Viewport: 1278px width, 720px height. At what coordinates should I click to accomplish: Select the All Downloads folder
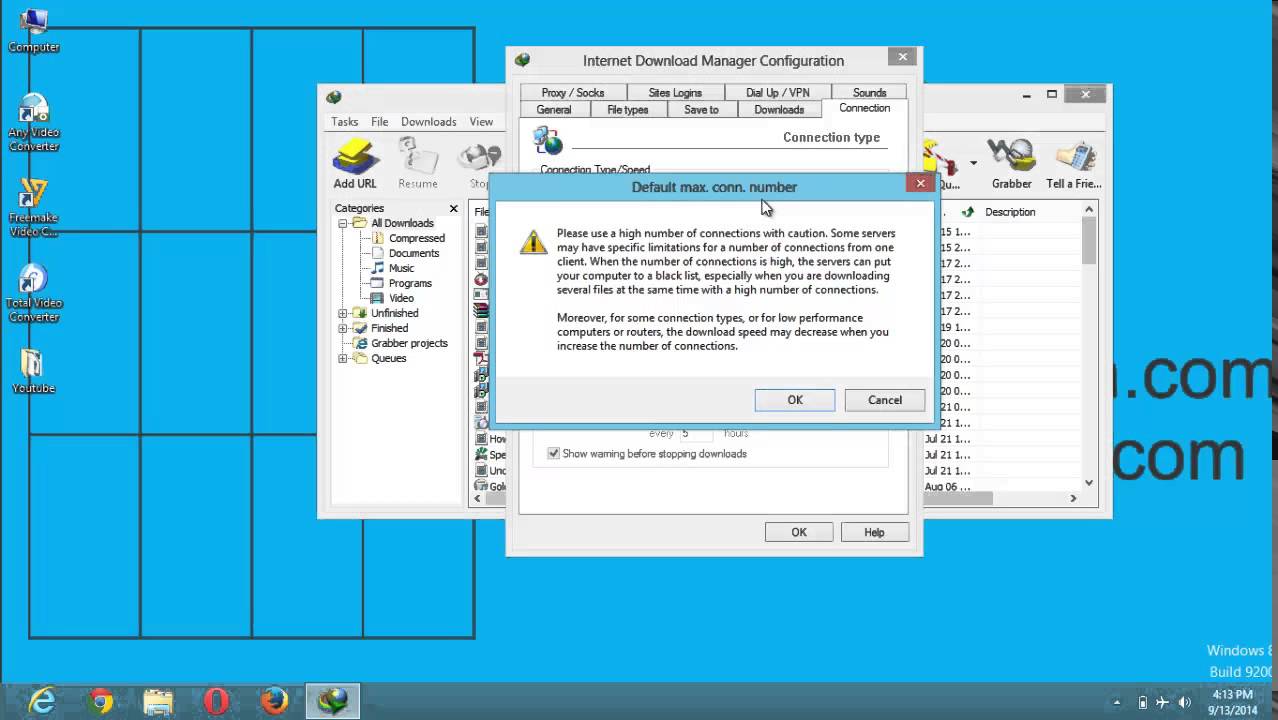402,223
